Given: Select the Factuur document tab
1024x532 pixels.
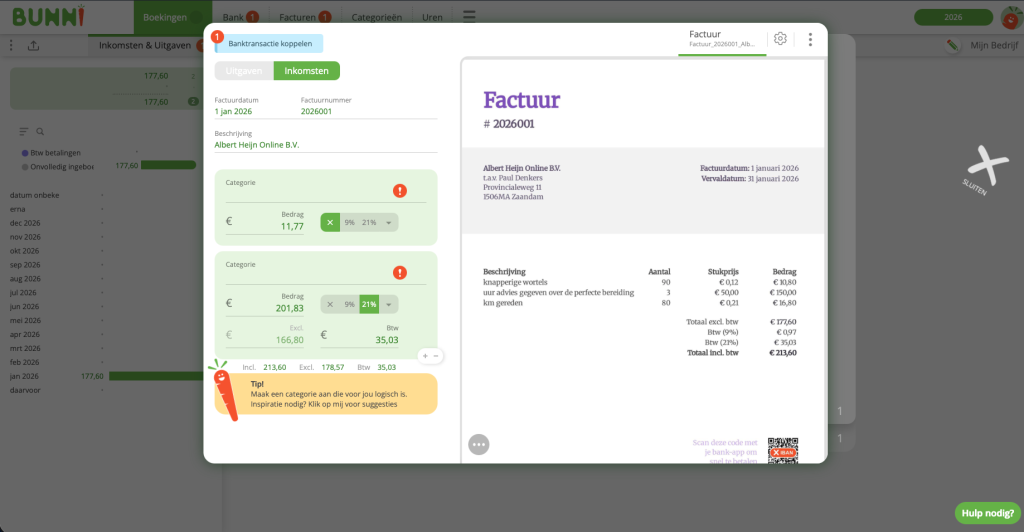Looking at the screenshot, I should pos(722,39).
